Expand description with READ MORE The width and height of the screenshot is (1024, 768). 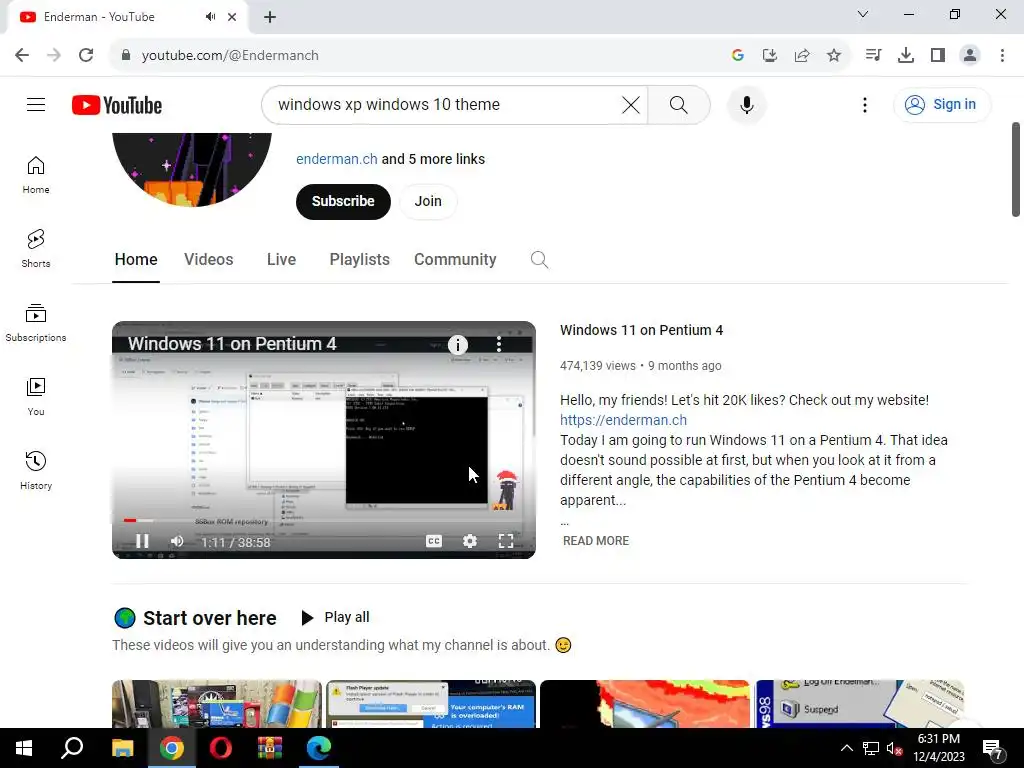pyautogui.click(x=596, y=541)
